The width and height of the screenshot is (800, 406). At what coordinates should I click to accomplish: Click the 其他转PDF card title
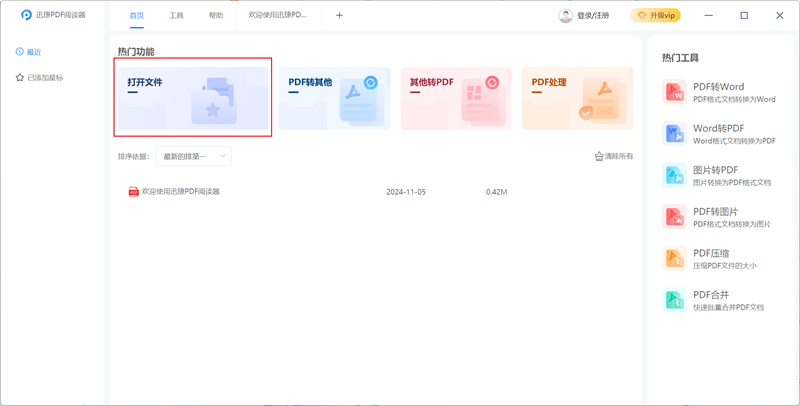pos(432,82)
